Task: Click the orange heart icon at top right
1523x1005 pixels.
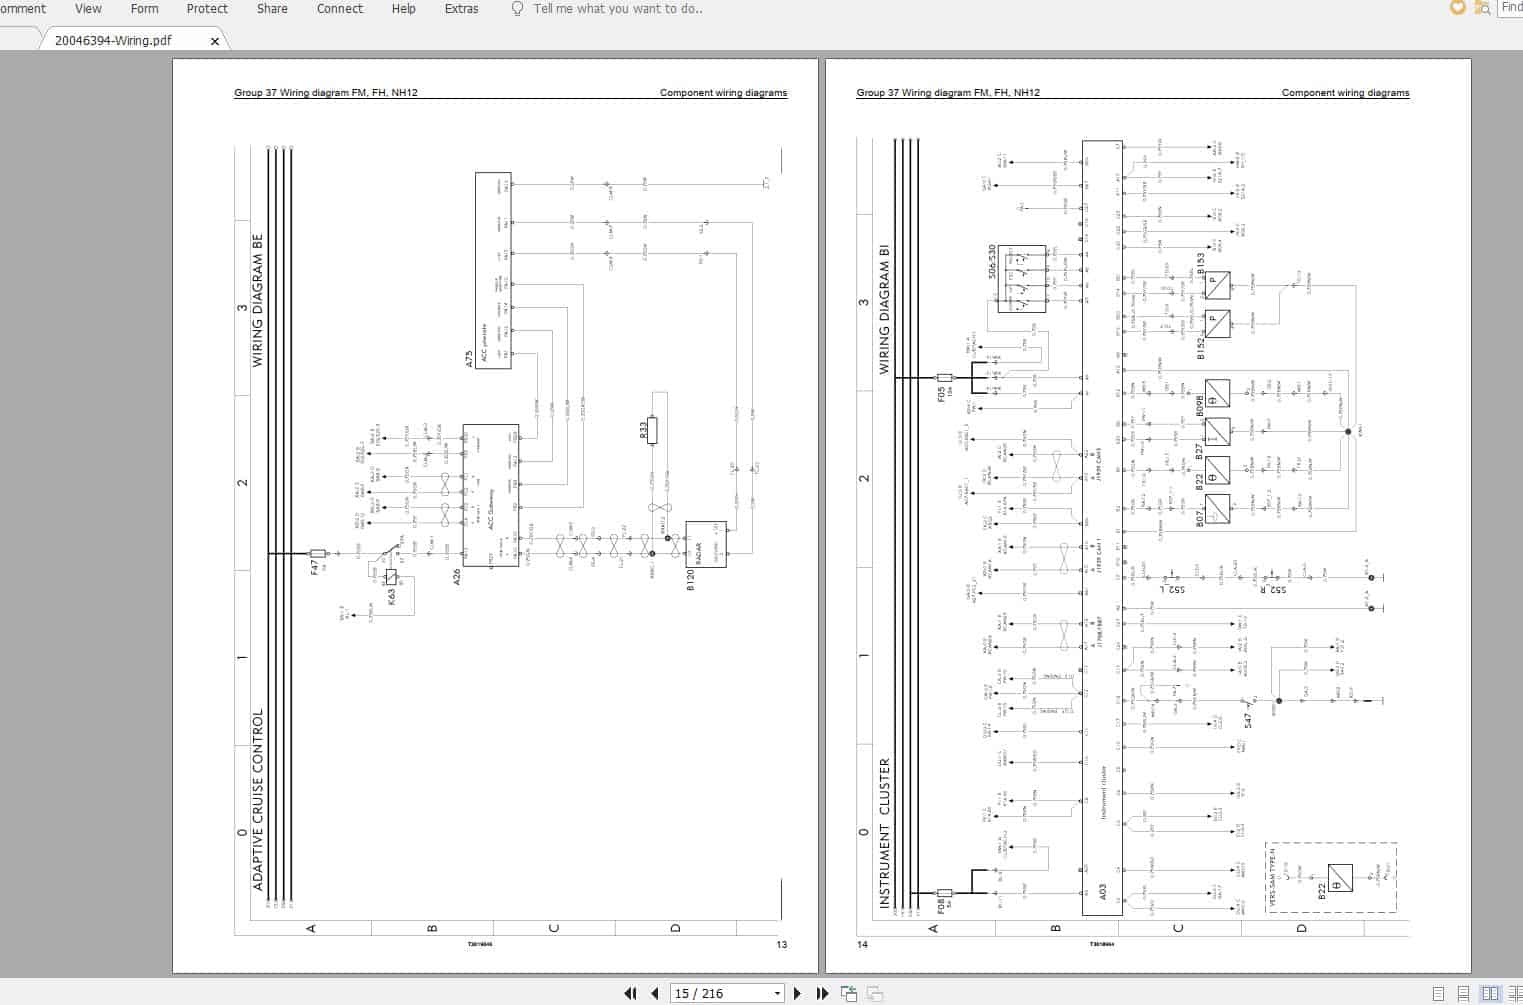Action: click(x=1457, y=7)
